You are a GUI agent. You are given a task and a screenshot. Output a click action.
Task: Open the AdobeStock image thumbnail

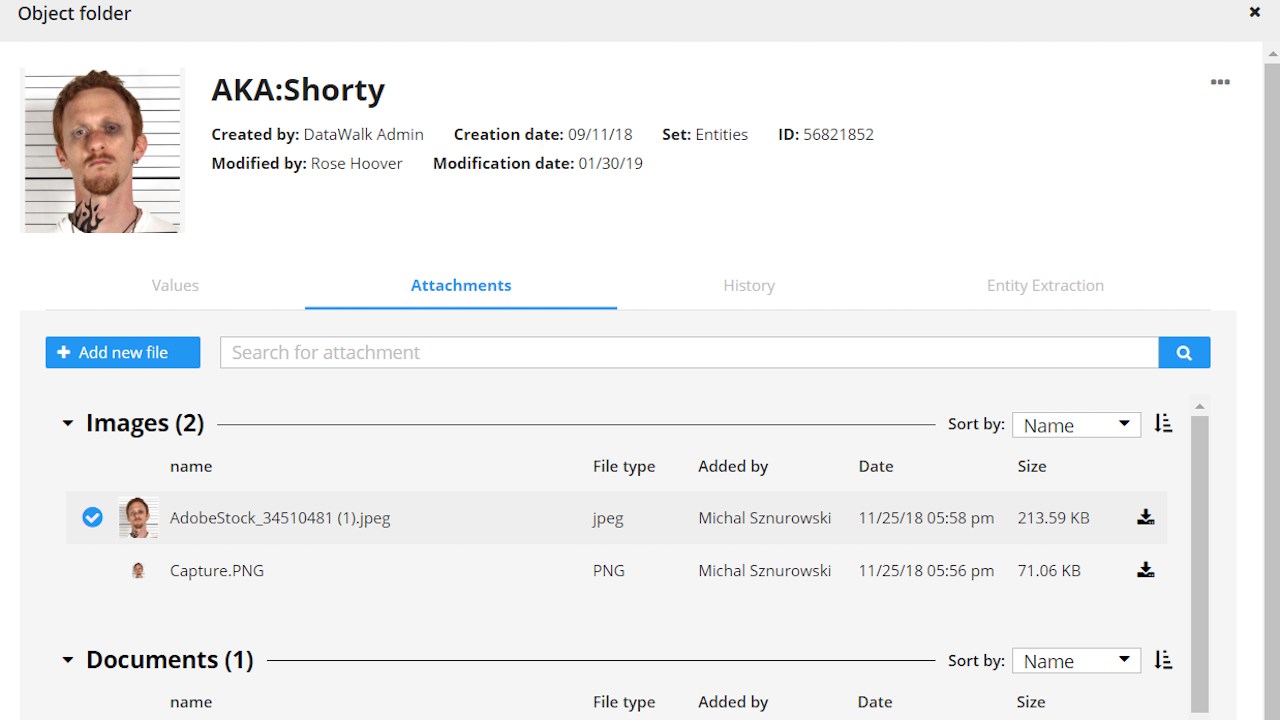[x=138, y=518]
